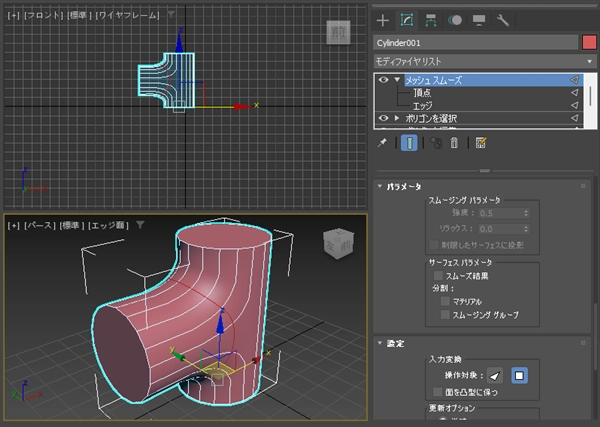Screen dimensions: 600x427
Task: Click Make Unique icon
Action: point(436,143)
